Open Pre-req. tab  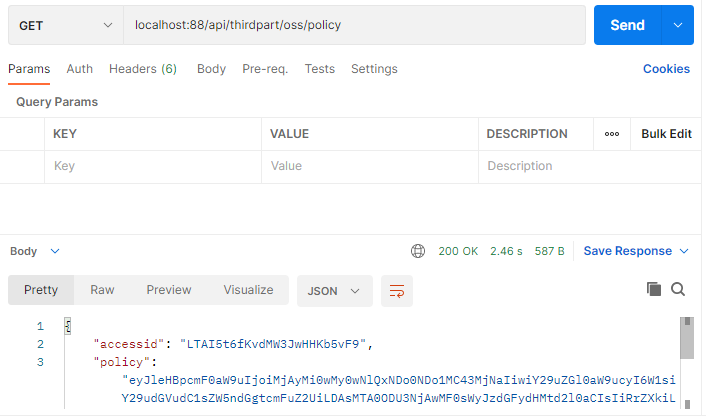coord(265,69)
